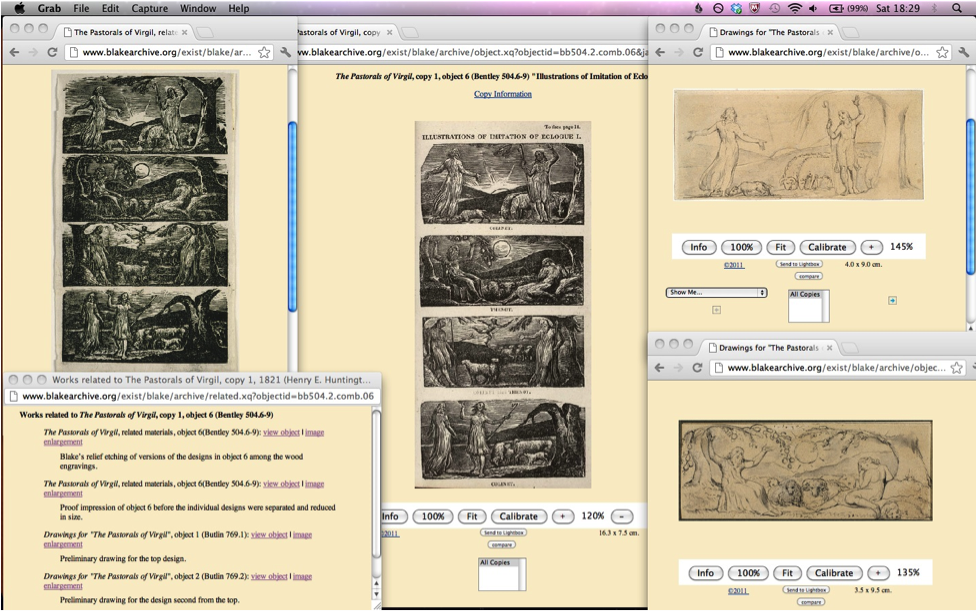Viewport: 977px width, 611px height.
Task: Go back in the top-left Chrome window
Action: pyautogui.click(x=14, y=52)
